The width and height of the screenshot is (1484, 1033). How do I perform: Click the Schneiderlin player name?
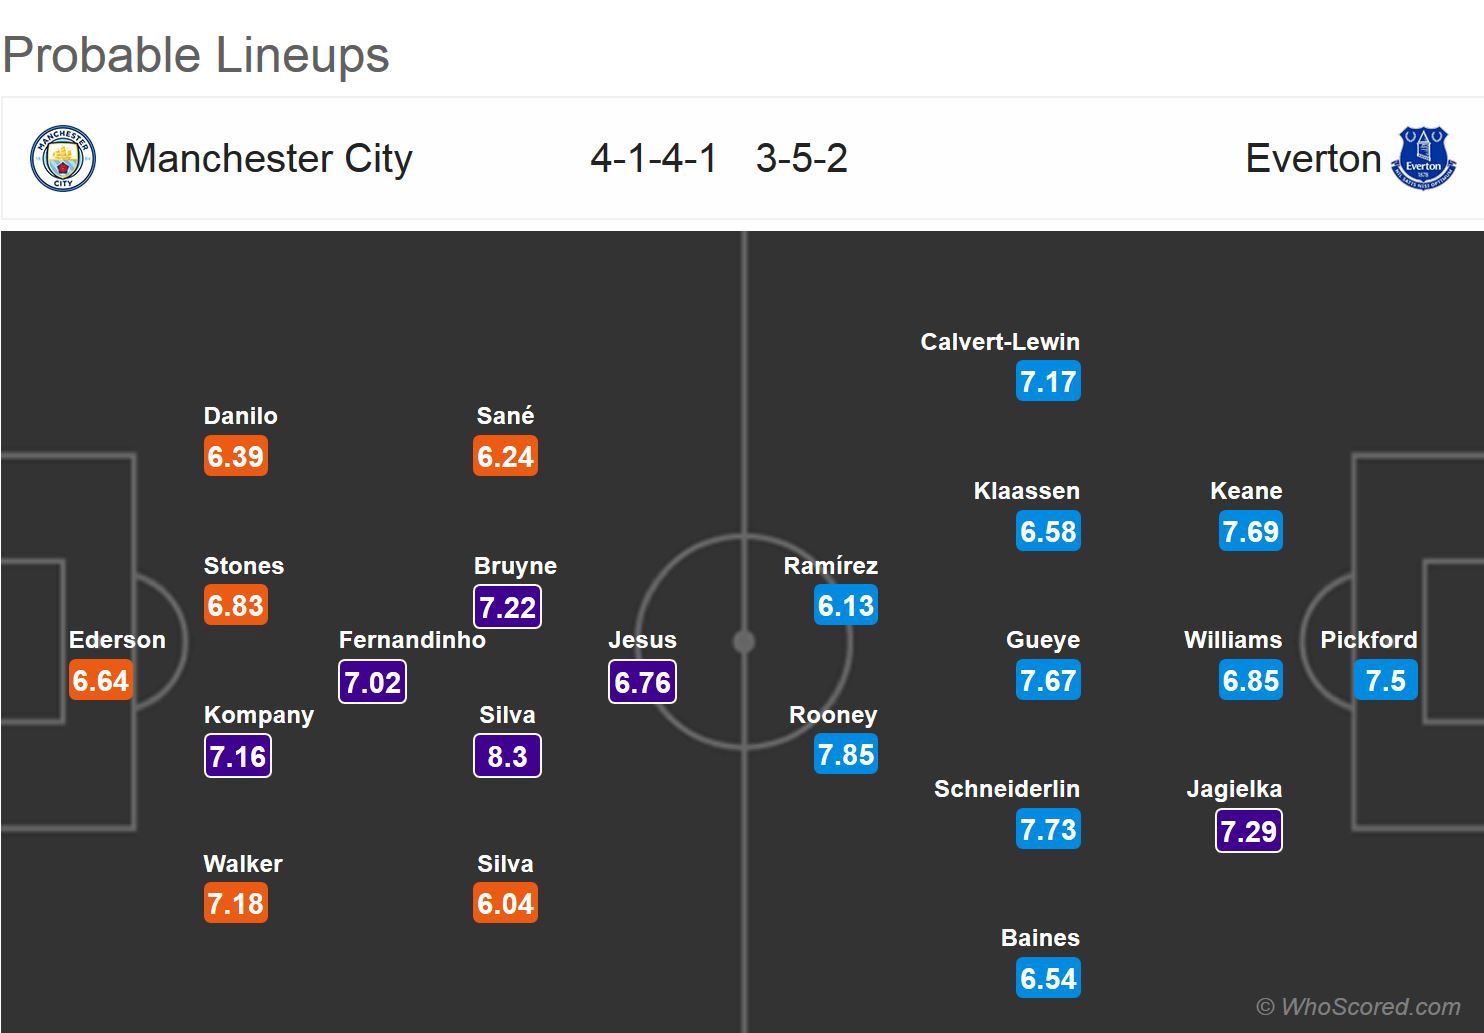(1006, 789)
